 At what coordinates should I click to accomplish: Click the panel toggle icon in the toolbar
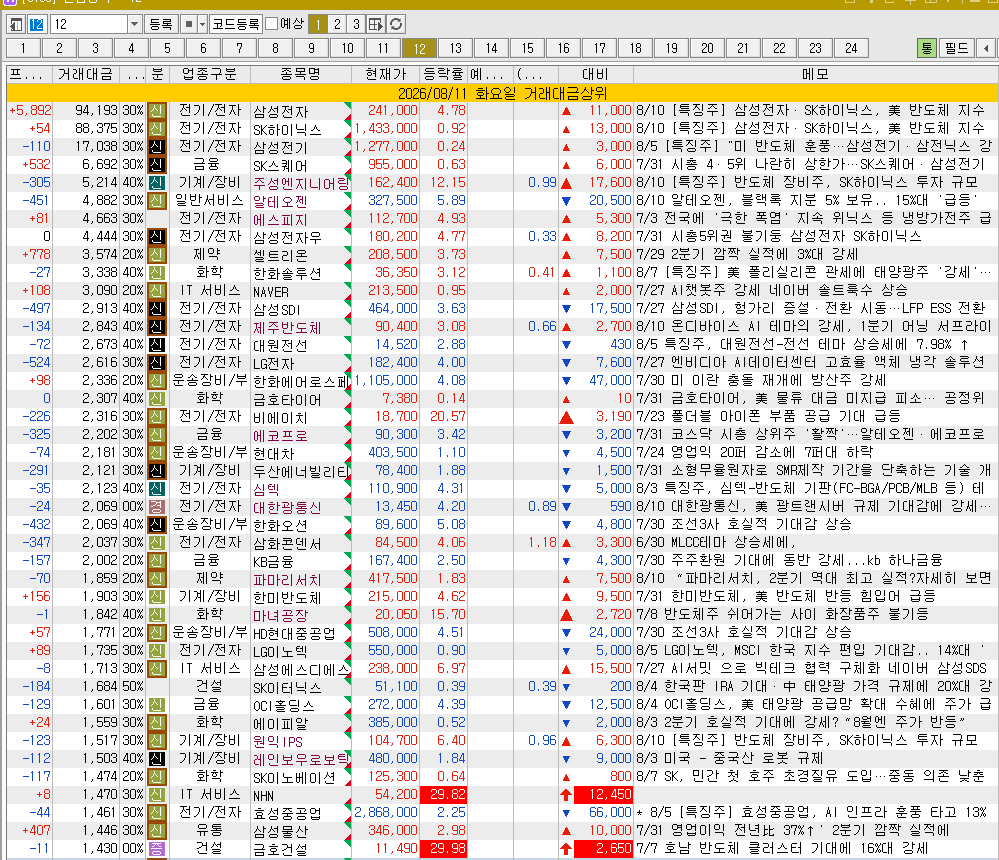tap(16, 24)
